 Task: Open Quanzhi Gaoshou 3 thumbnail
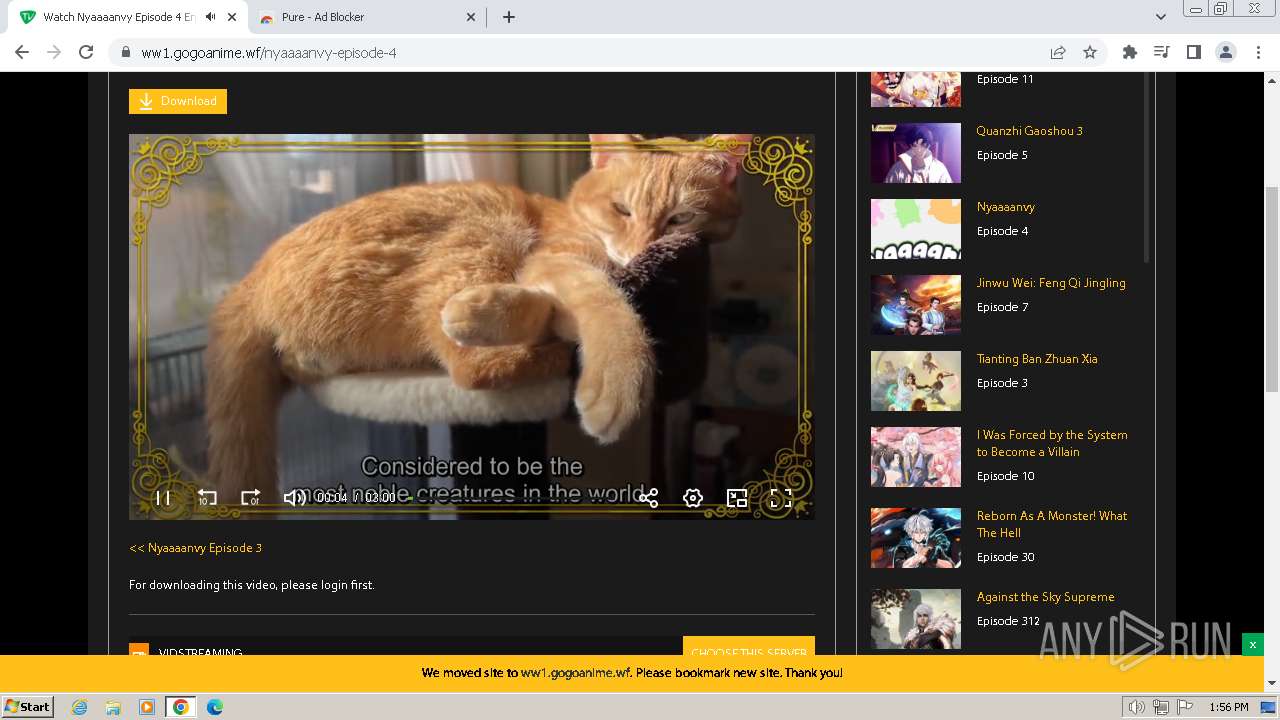click(916, 153)
